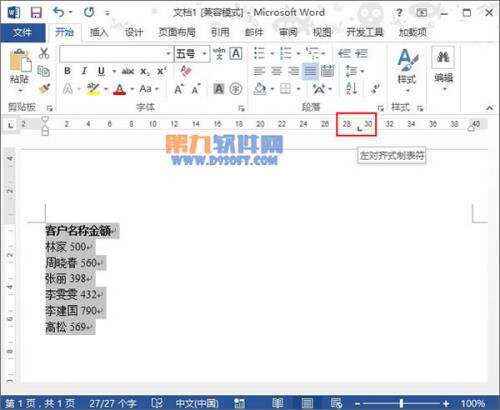The height and width of the screenshot is (410, 500).
Task: Toggle Italic formatting
Action: click(84, 71)
